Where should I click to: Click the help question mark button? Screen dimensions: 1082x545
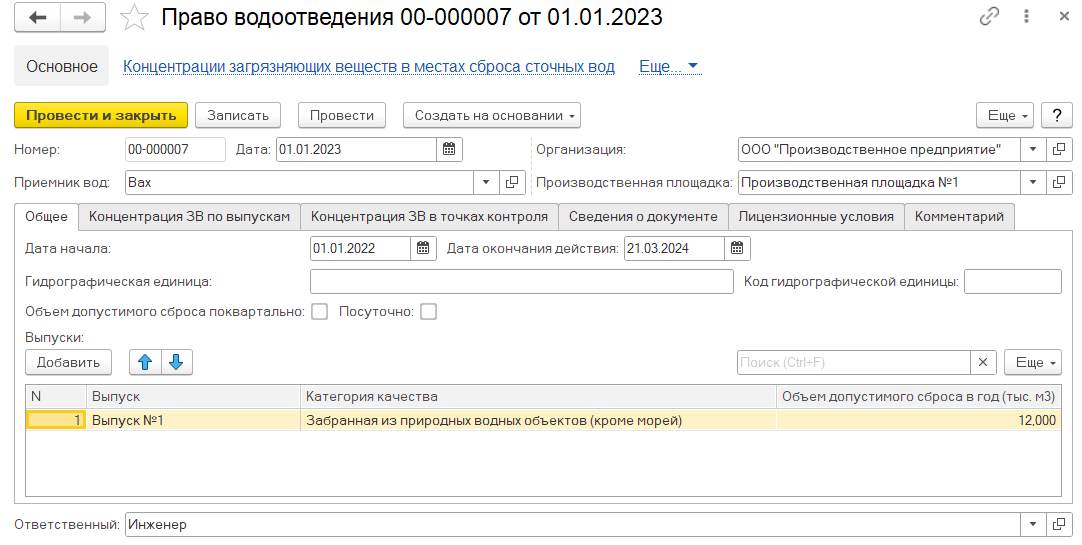1056,115
